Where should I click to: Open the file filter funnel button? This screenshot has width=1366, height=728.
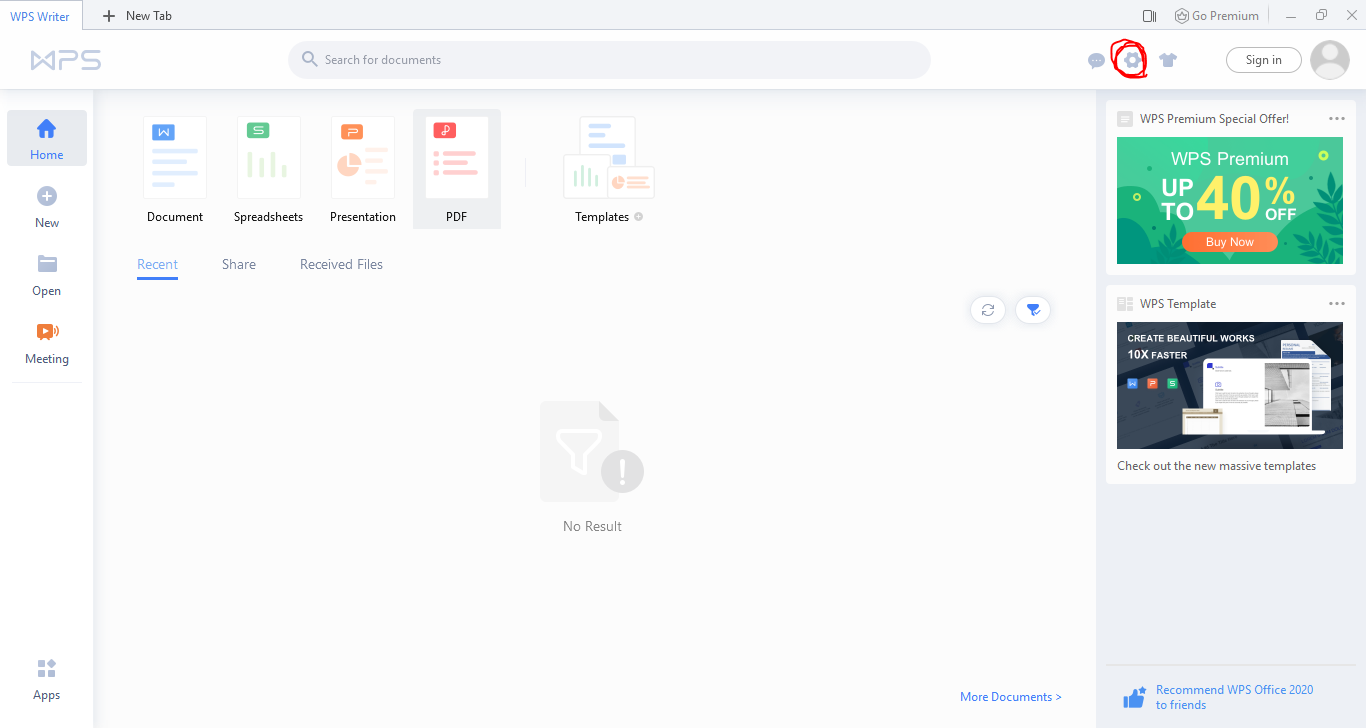click(x=1033, y=310)
